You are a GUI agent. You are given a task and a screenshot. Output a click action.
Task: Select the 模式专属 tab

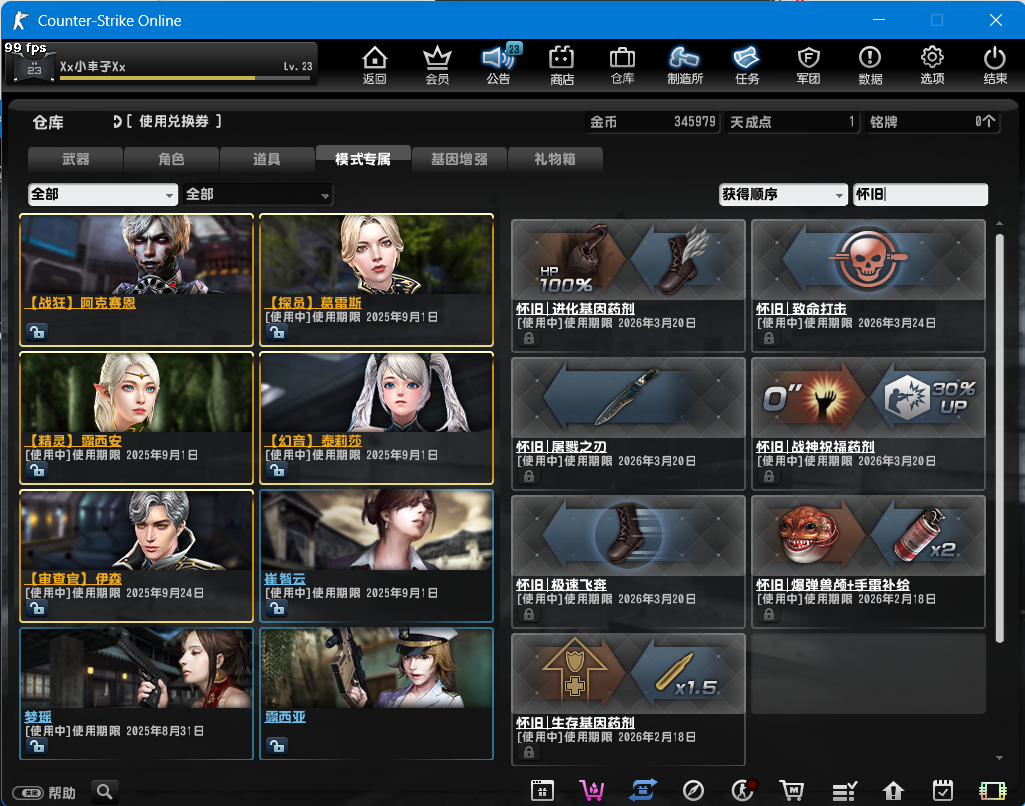[x=363, y=158]
